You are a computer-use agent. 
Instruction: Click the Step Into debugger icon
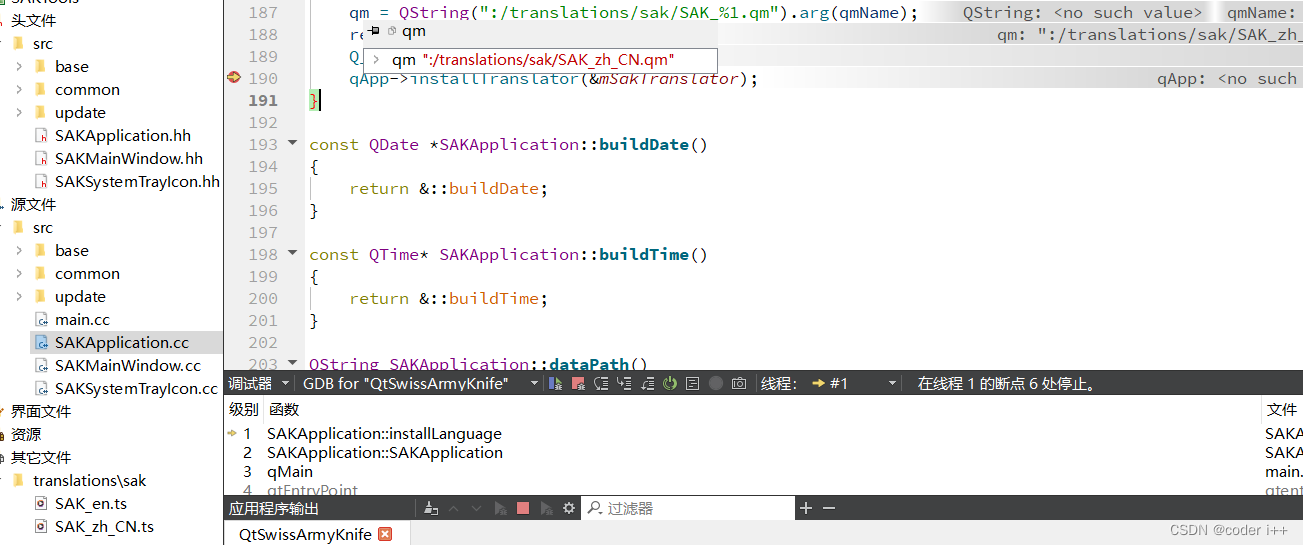(624, 383)
